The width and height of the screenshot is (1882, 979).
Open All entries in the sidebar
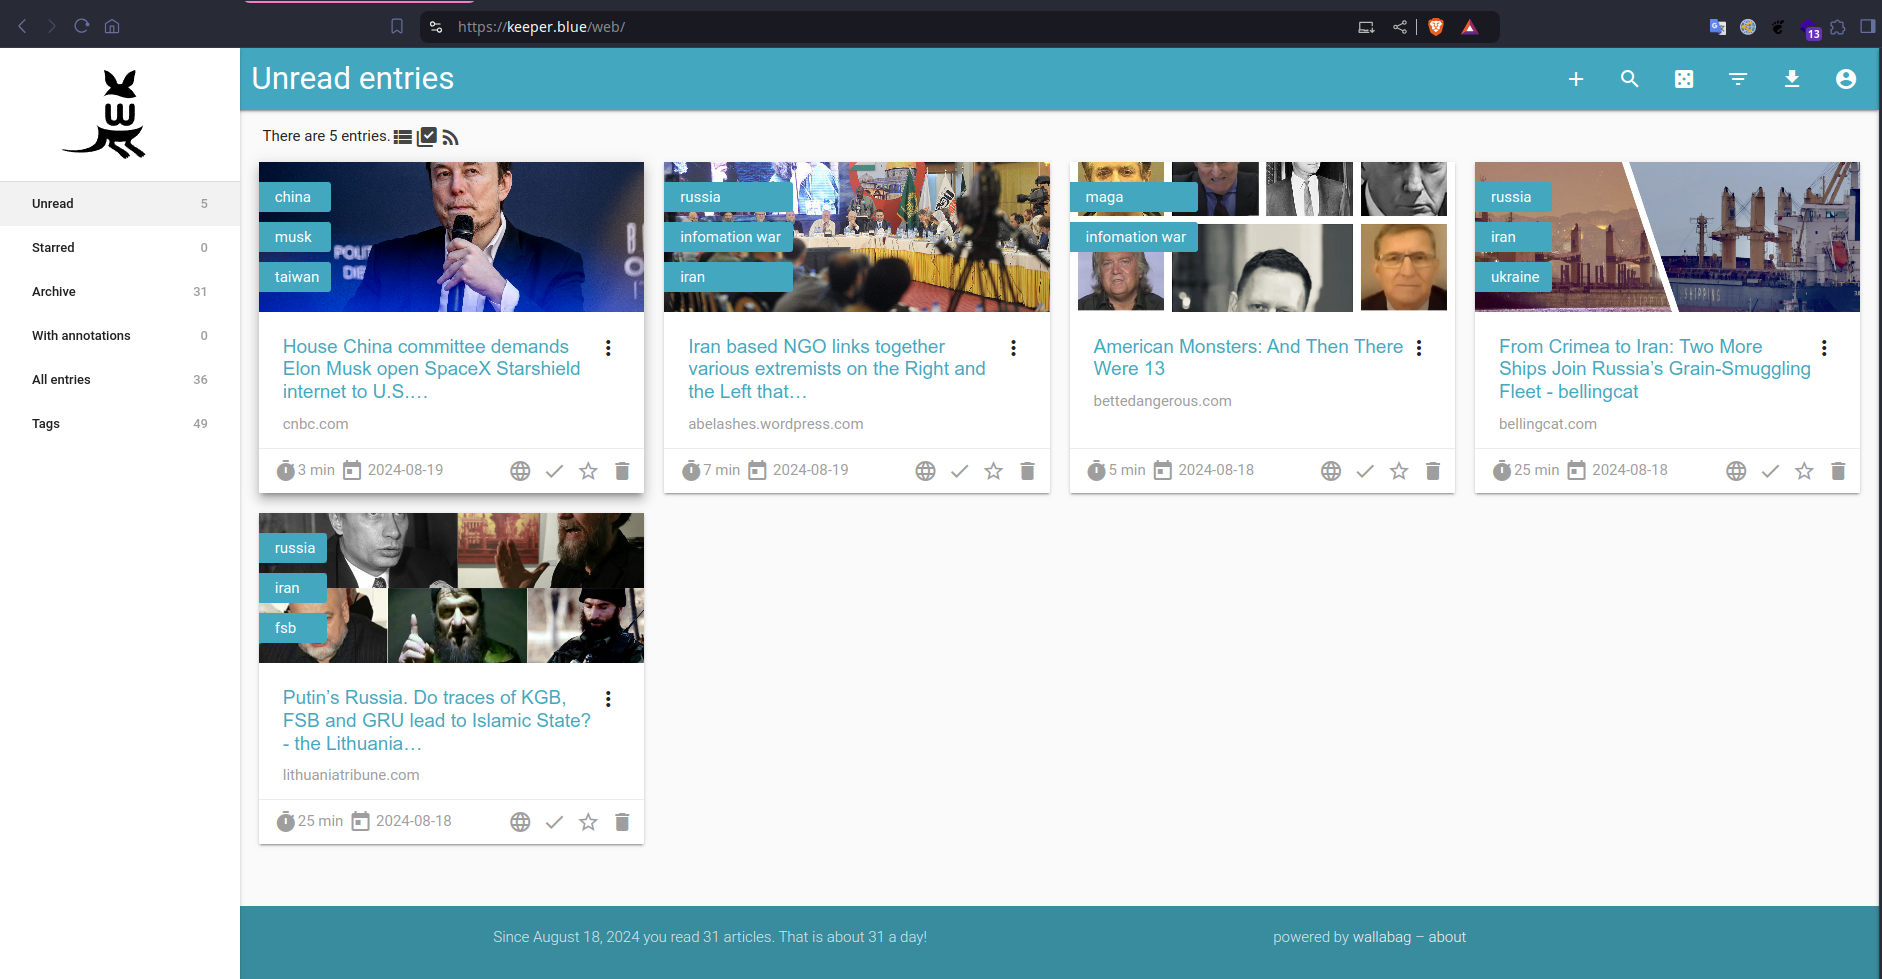click(x=120, y=380)
